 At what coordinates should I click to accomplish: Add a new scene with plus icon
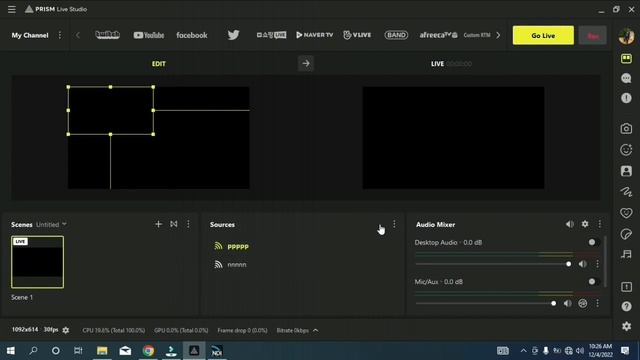[158, 224]
